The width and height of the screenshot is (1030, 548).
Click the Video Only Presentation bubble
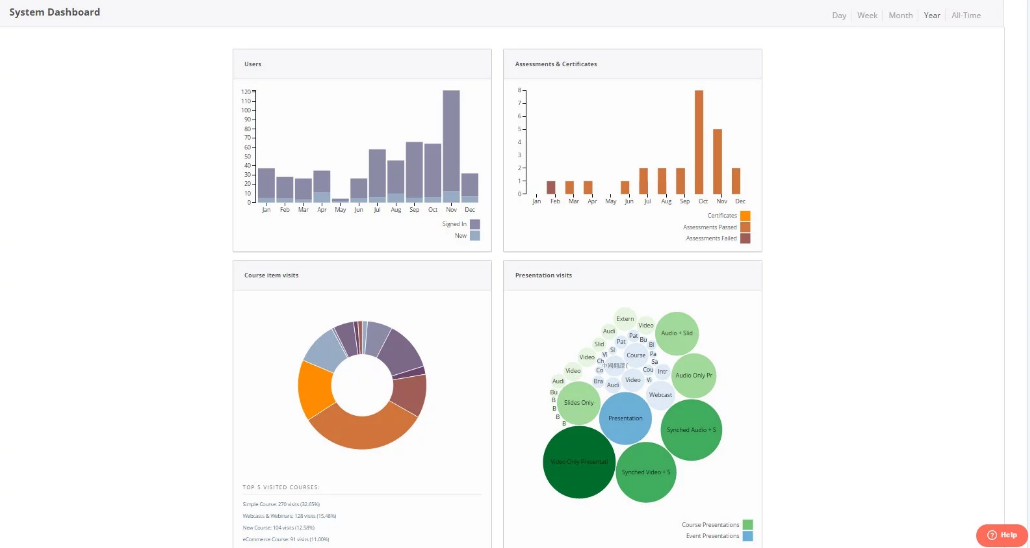(x=578, y=462)
